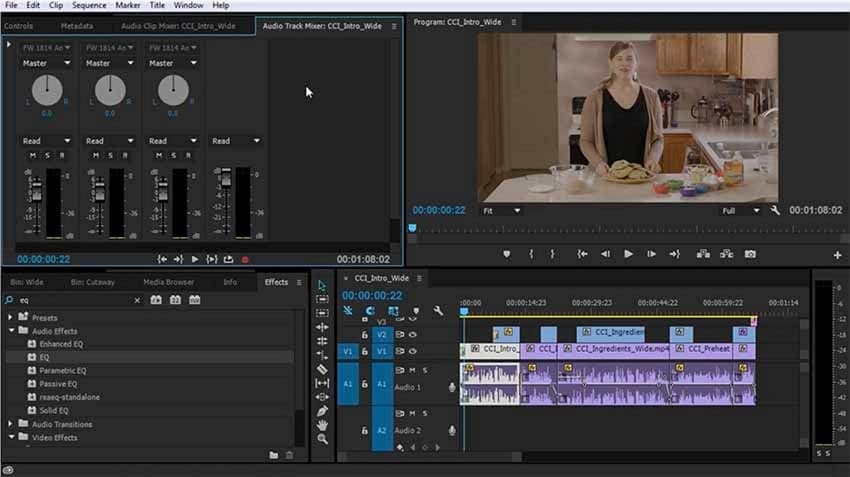
Task: Go to In point in program monitor
Action: [x=582, y=254]
